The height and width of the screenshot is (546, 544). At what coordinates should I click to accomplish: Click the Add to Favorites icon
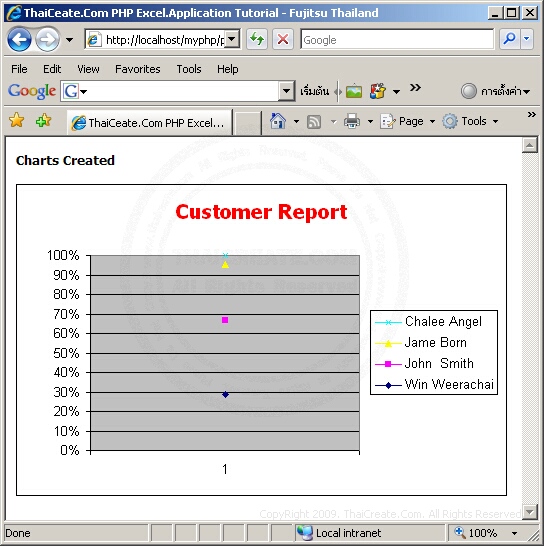pyautogui.click(x=43, y=121)
